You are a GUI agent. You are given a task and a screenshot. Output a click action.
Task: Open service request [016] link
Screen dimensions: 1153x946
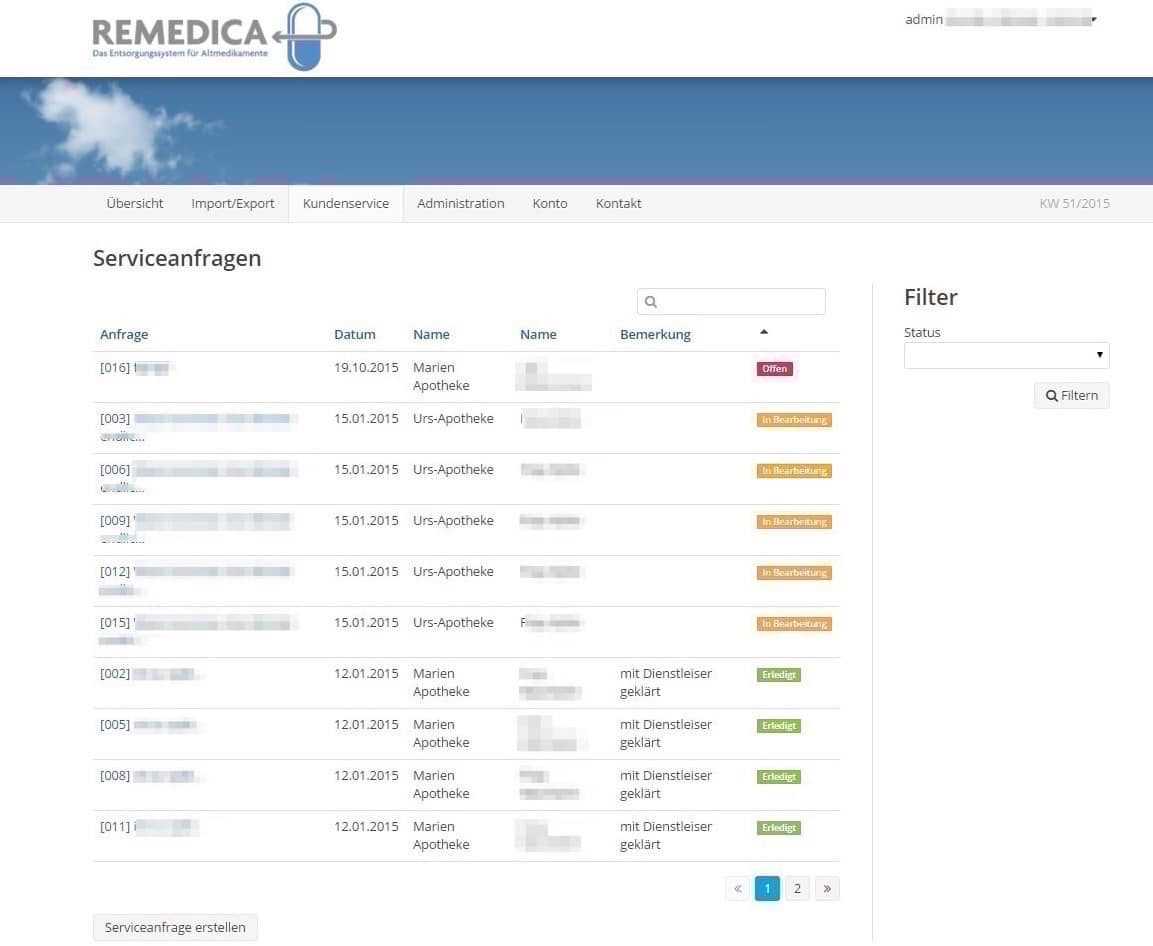(115, 368)
